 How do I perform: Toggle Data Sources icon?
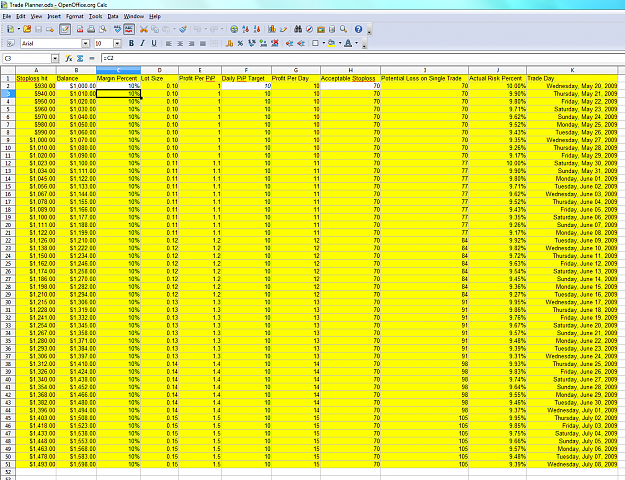tap(332, 29)
